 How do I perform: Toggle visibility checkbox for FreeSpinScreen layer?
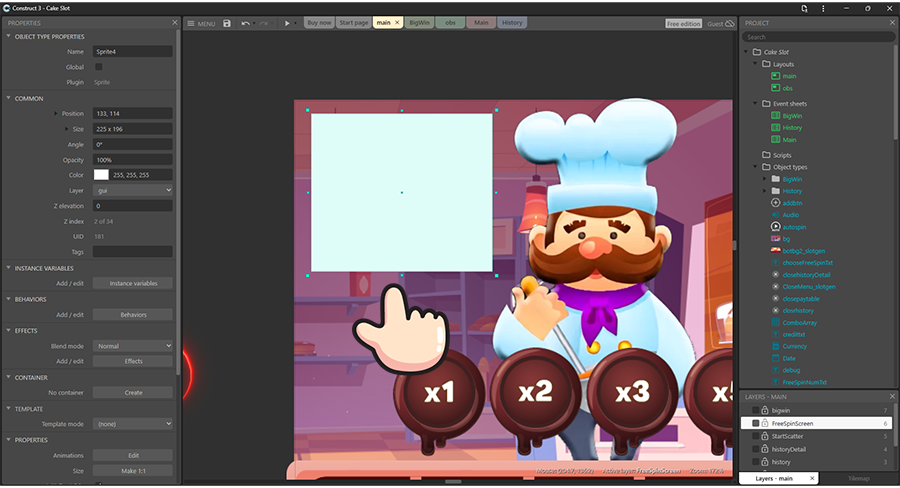click(x=755, y=423)
